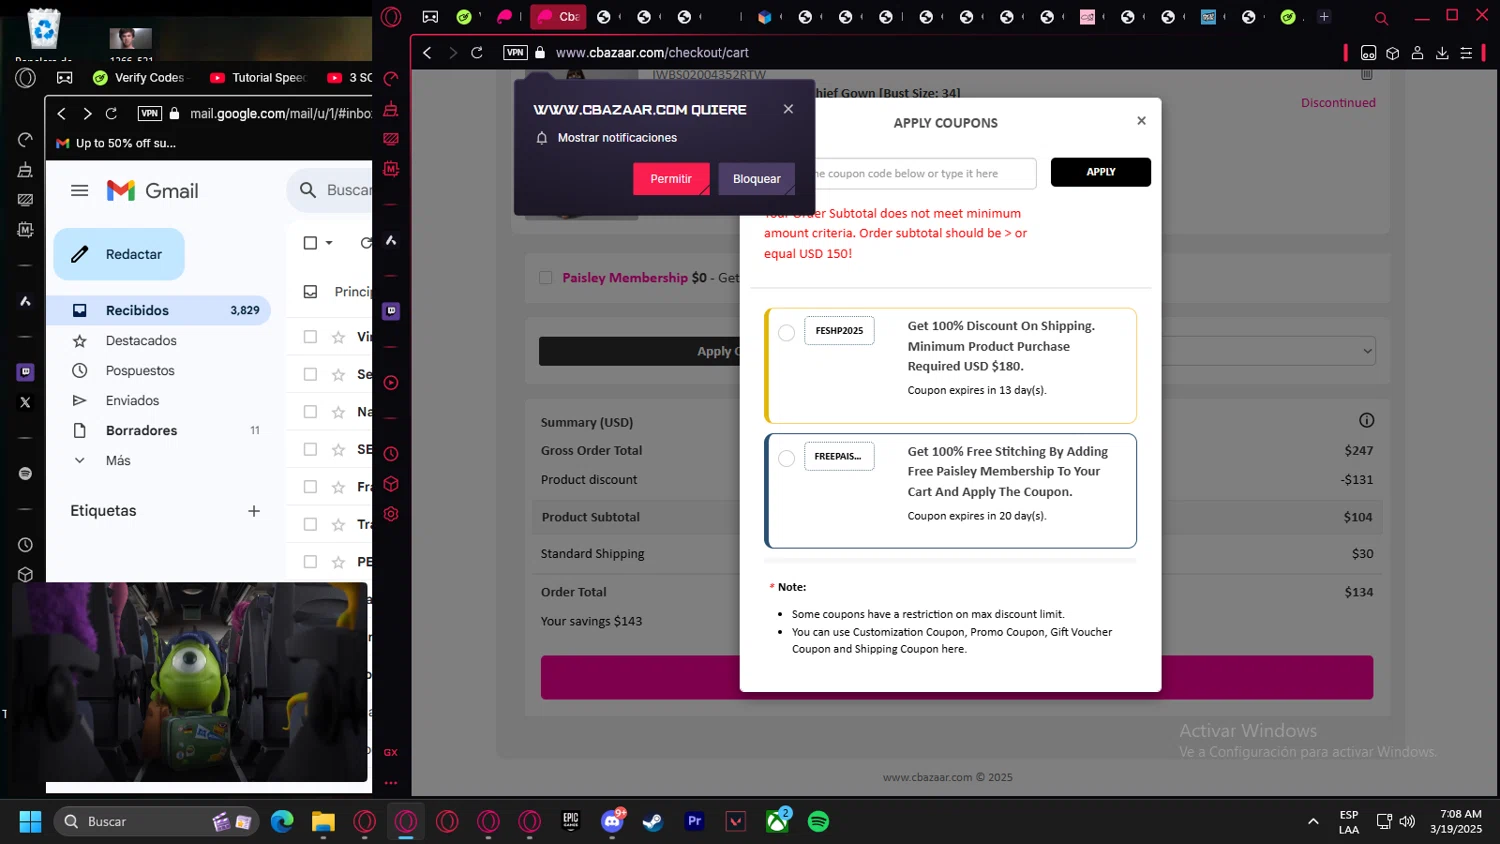The width and height of the screenshot is (1500, 844).
Task: Click the order summary trash icon near Discontinued
Action: (x=1366, y=74)
